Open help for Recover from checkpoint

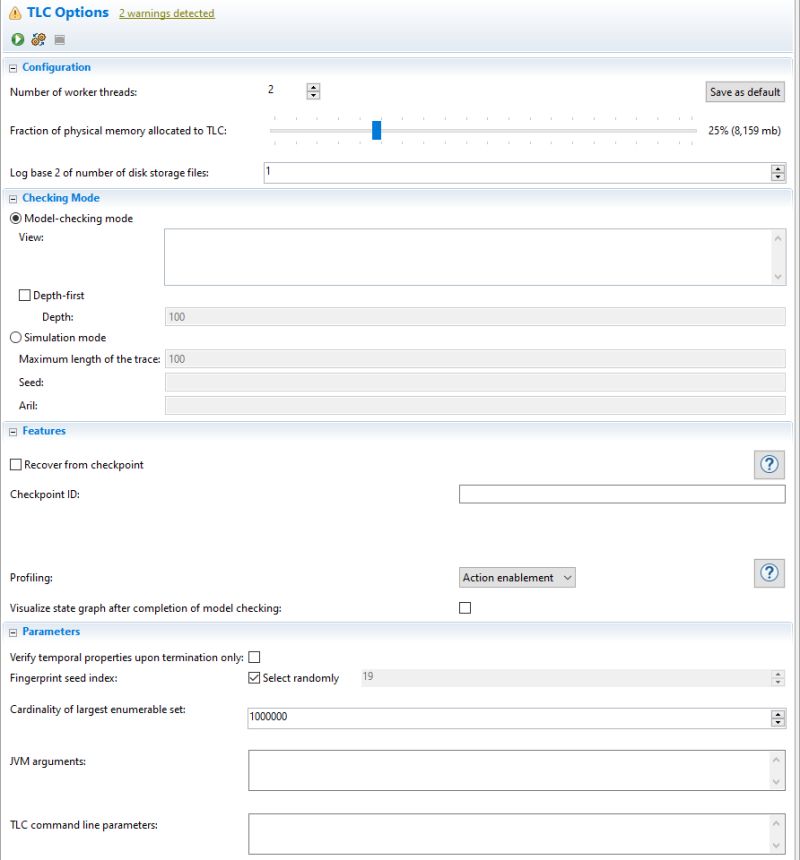click(x=768, y=464)
